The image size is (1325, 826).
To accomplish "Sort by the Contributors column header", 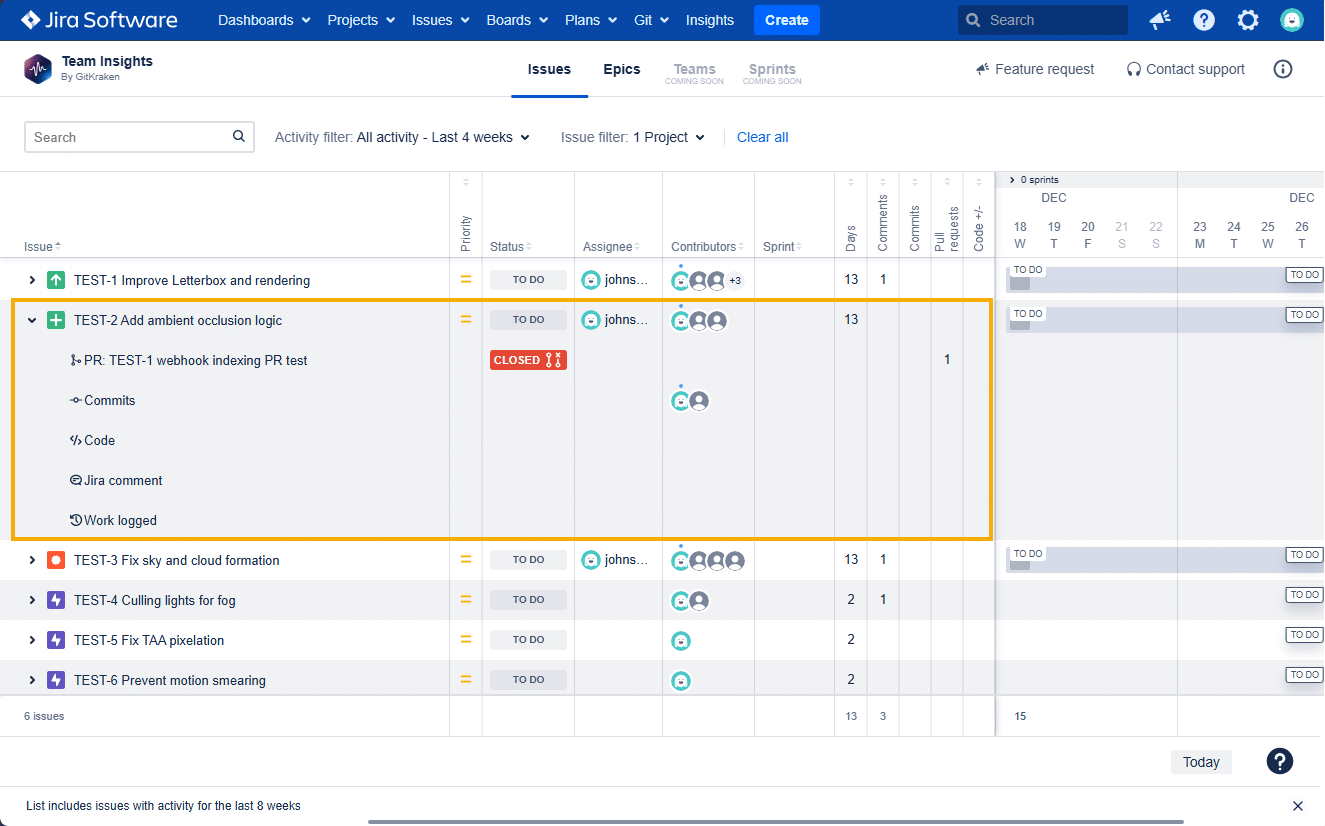I will tap(709, 246).
